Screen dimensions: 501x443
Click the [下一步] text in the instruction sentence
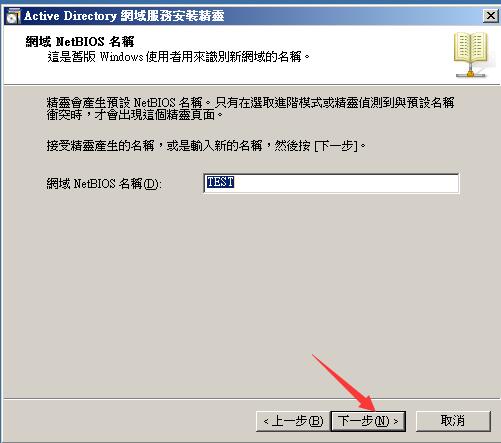click(x=336, y=146)
